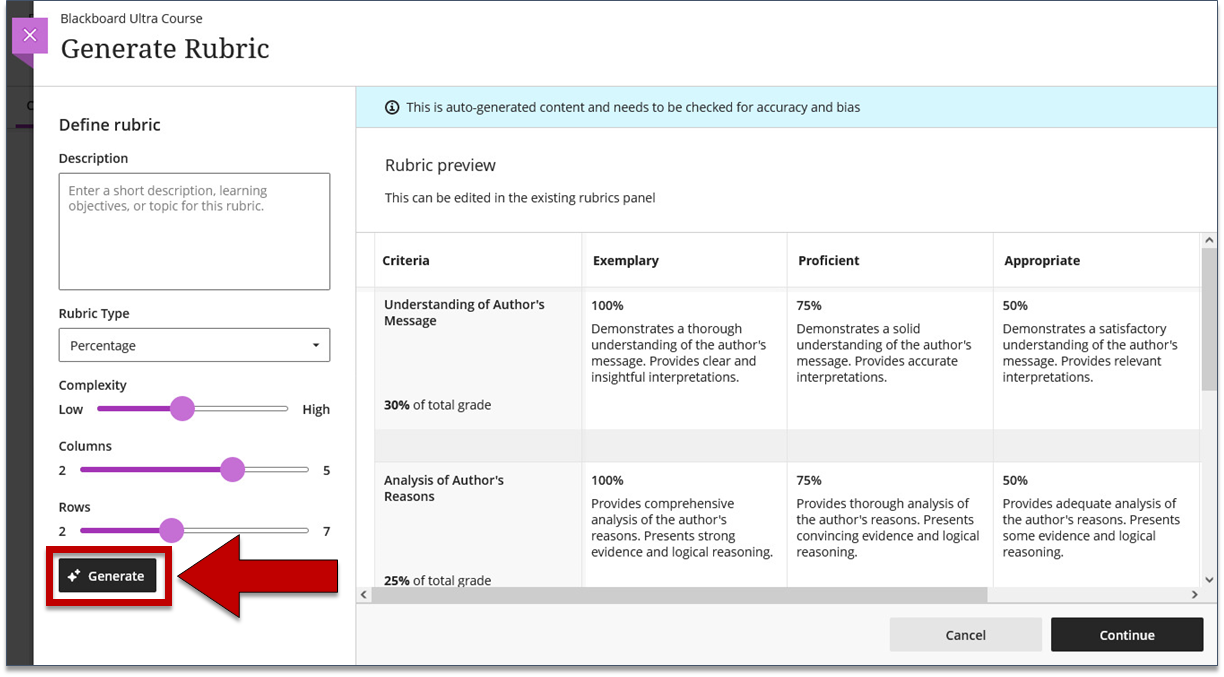The width and height of the screenshot is (1224, 677).
Task: Click the vertical scrollbar up arrow
Action: point(1209,241)
